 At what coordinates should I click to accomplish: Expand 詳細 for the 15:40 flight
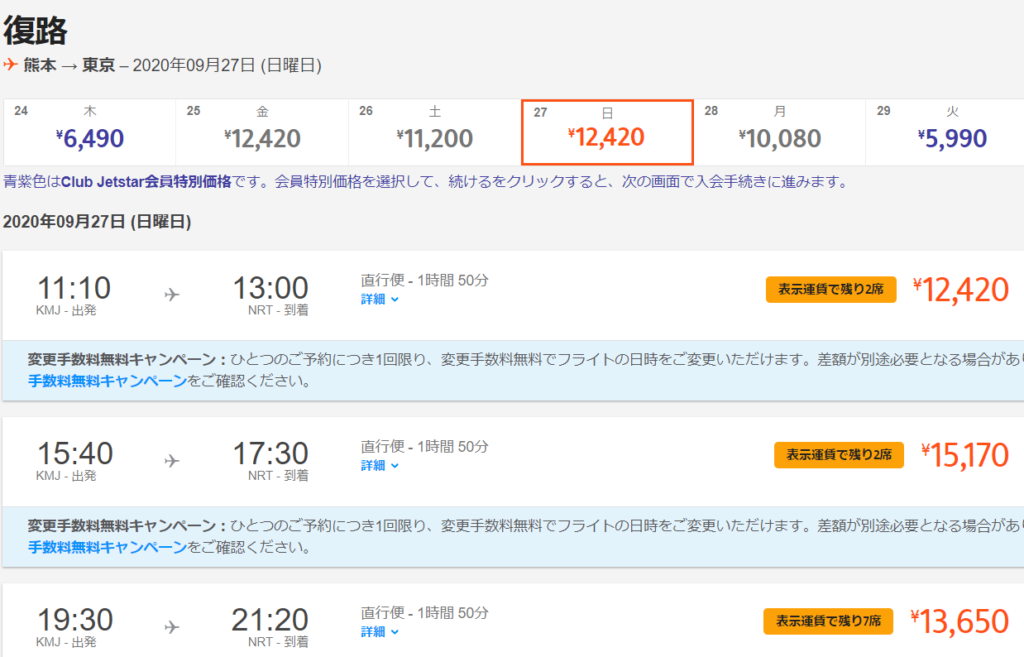point(380,465)
